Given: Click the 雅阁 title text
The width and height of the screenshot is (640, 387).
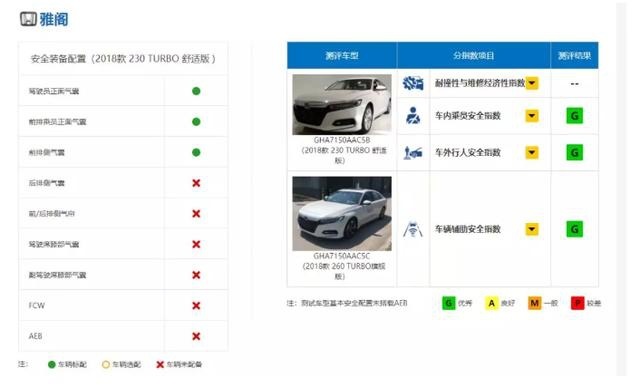Looking at the screenshot, I should coord(54,19).
